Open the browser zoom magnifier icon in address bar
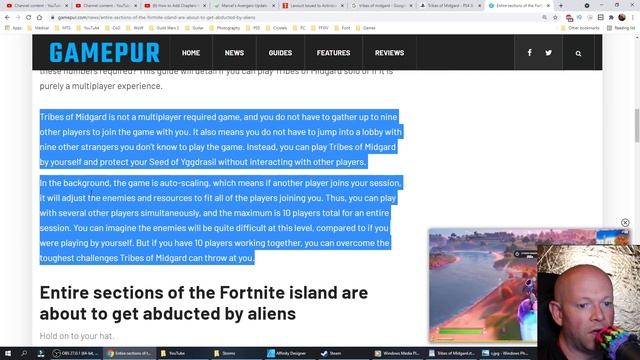The image size is (640, 360). tap(544, 18)
